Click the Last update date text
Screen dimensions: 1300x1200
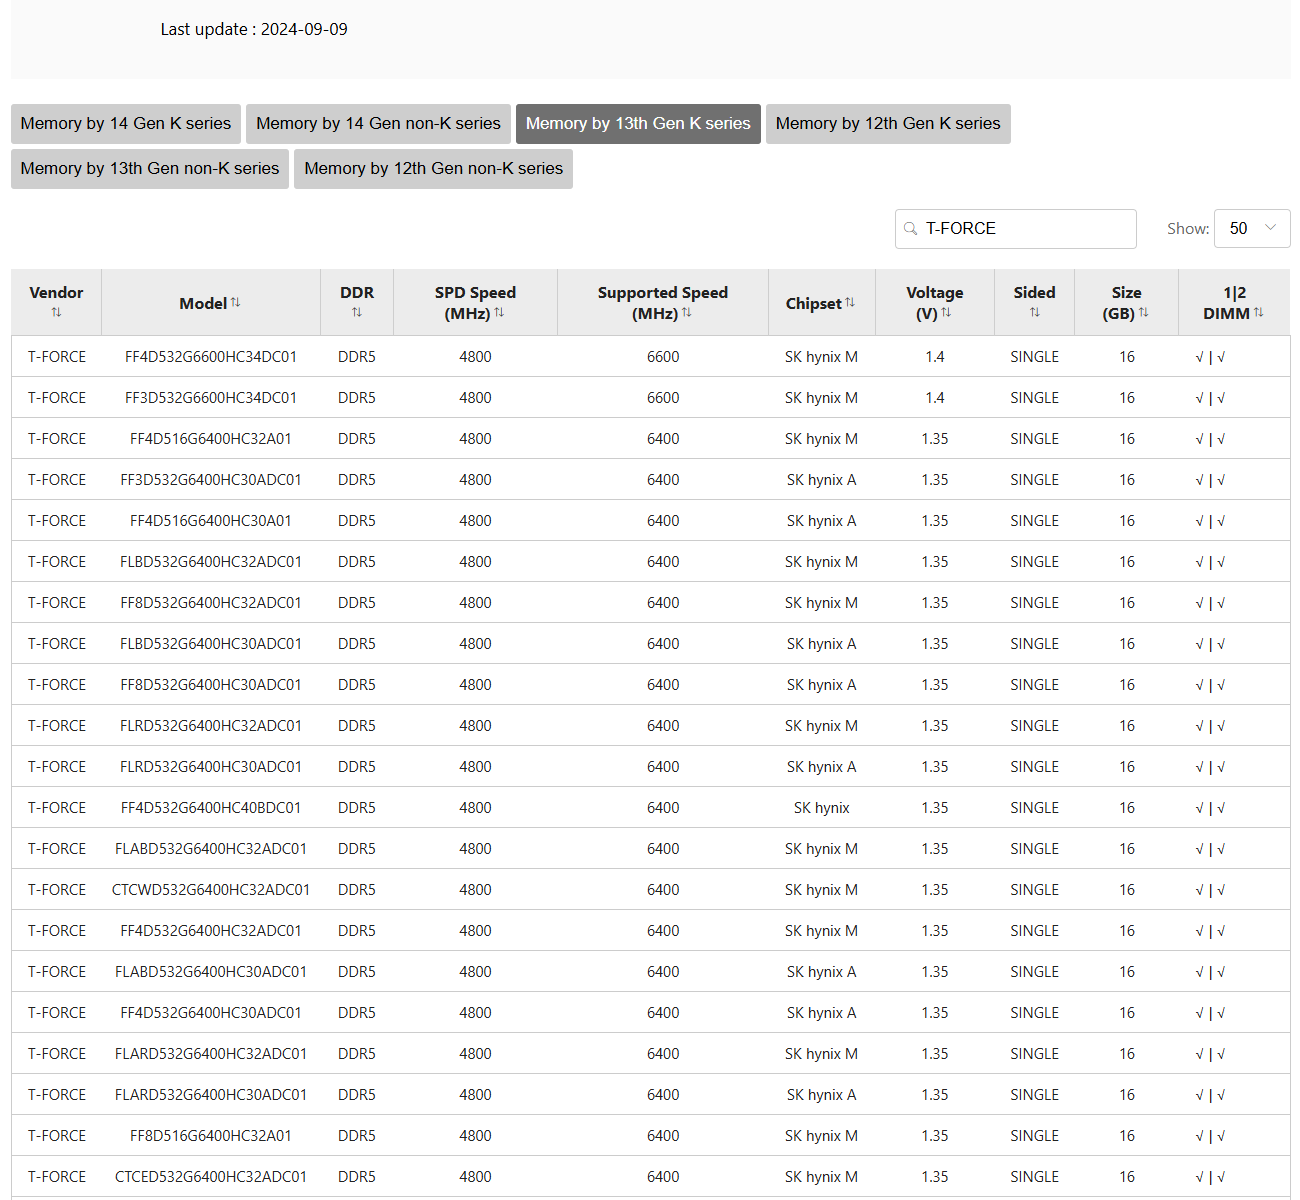tap(254, 29)
